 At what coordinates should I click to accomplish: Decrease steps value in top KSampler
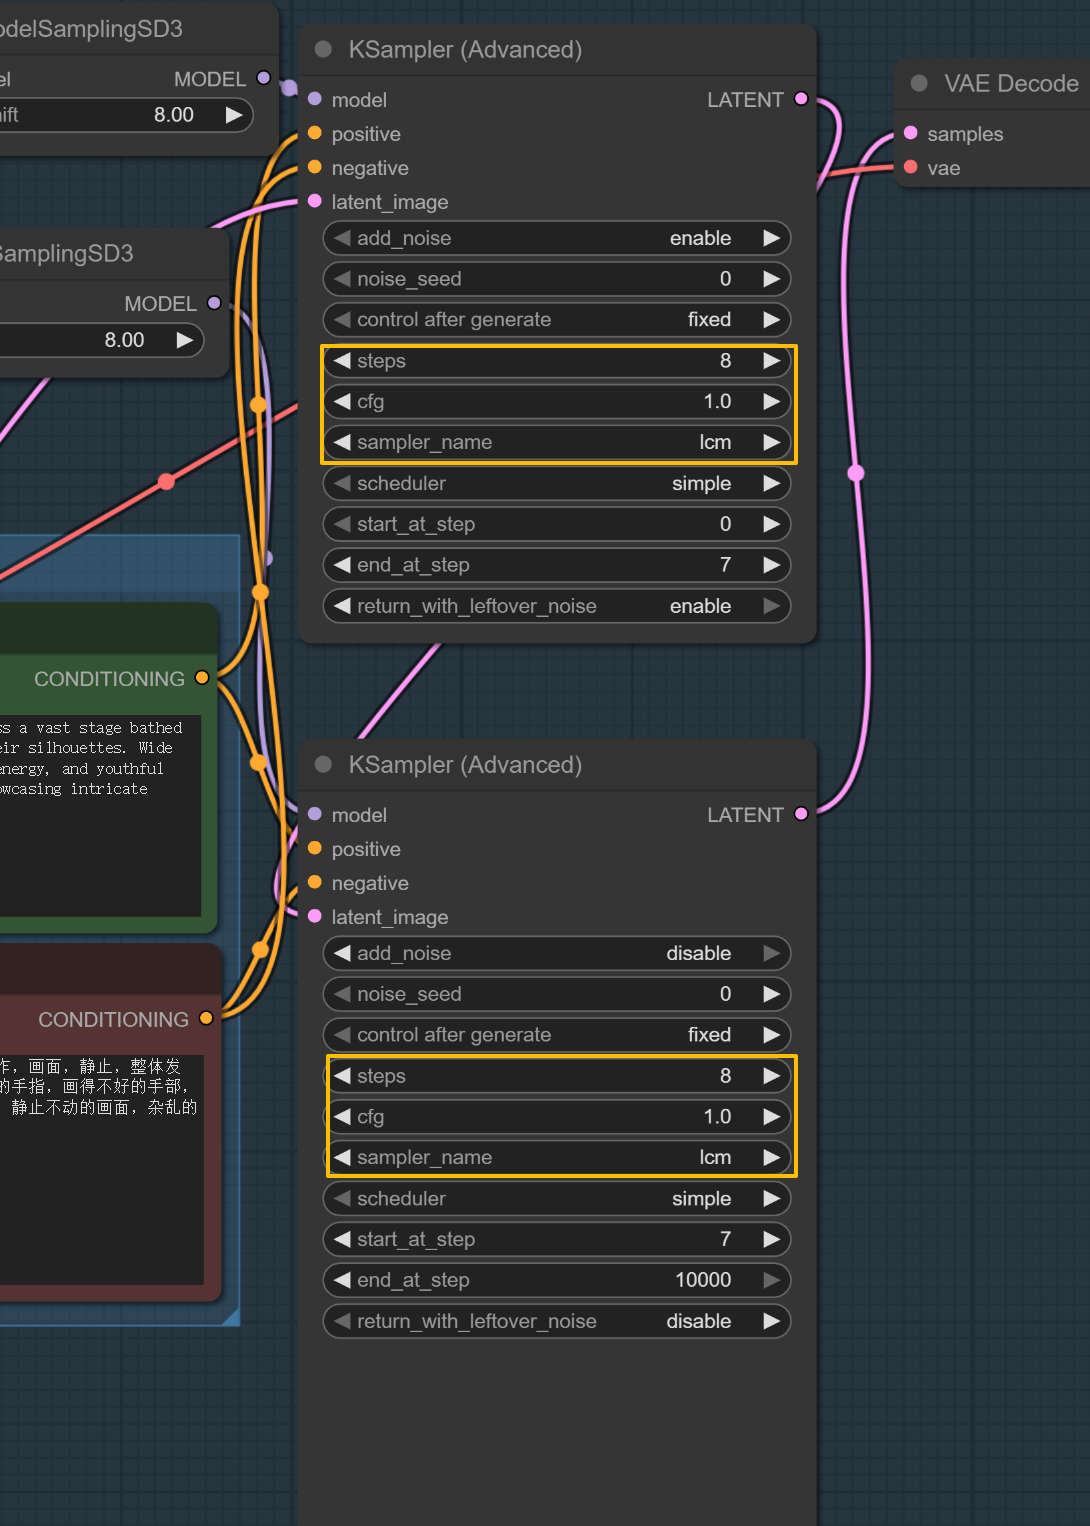343,360
